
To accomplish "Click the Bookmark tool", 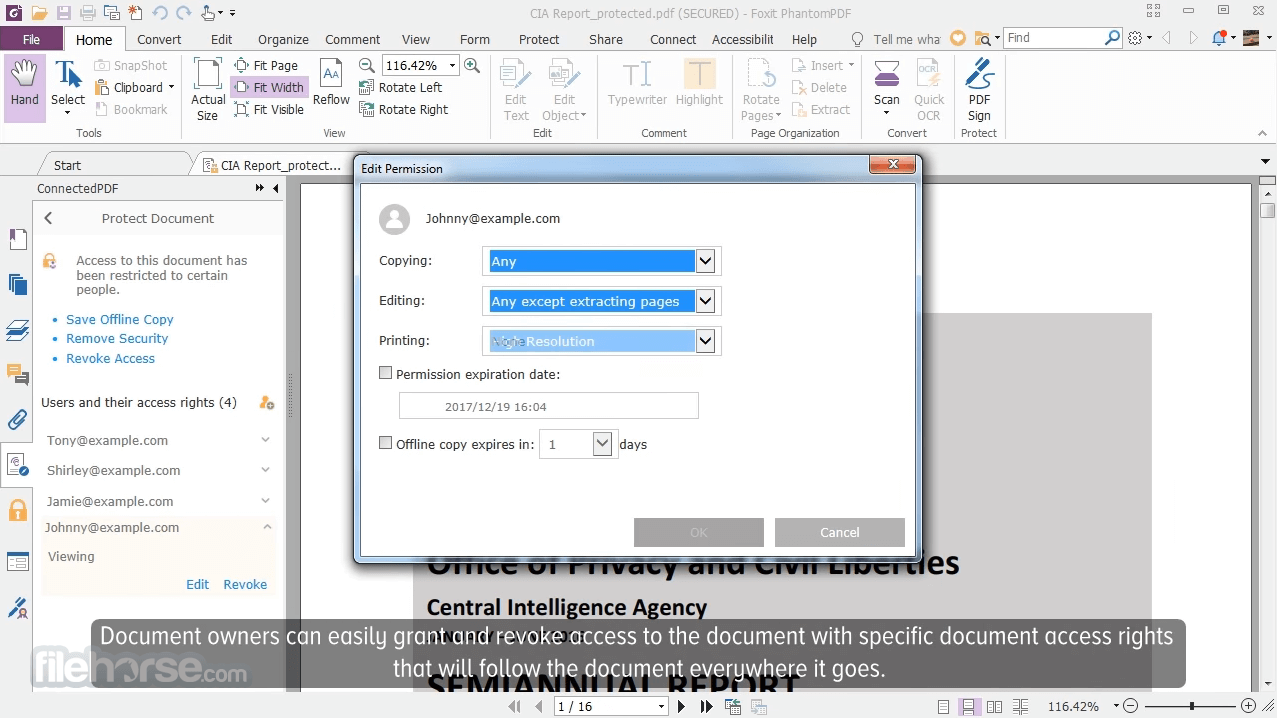I will point(131,109).
